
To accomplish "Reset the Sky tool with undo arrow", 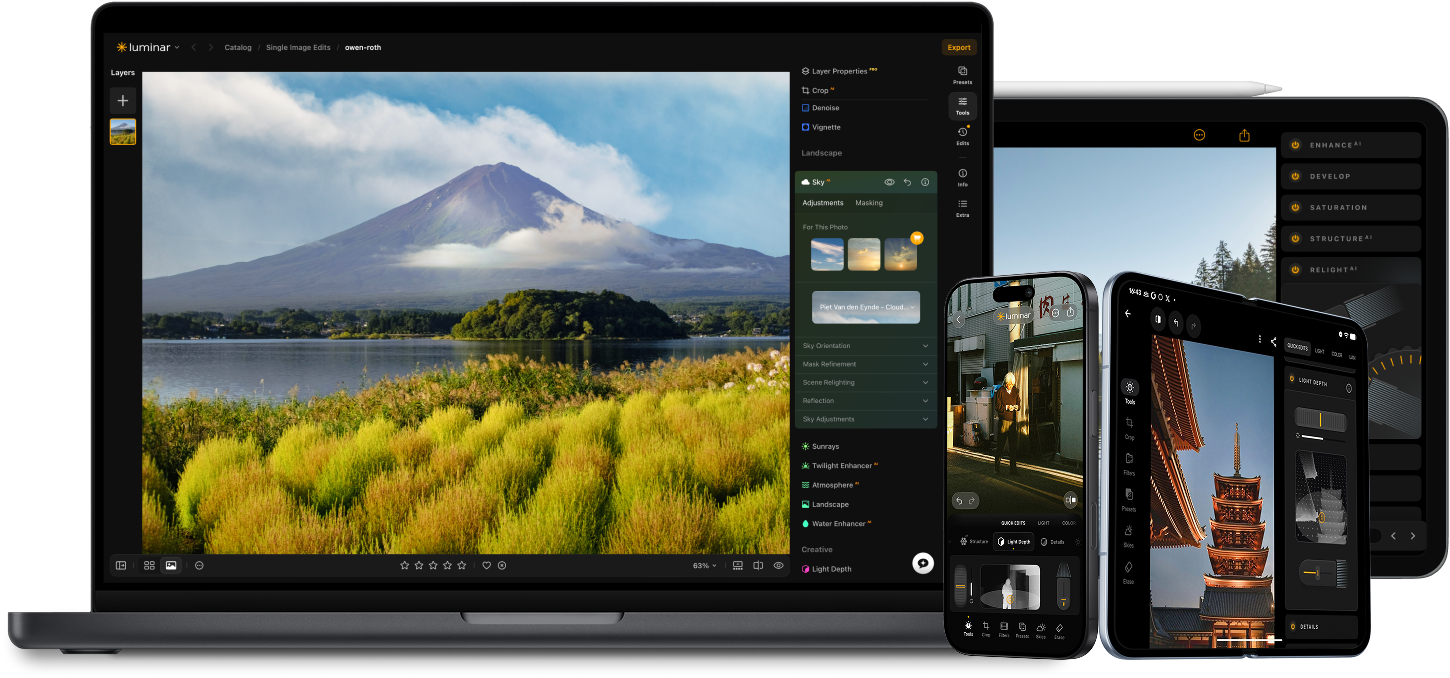I will click(907, 182).
